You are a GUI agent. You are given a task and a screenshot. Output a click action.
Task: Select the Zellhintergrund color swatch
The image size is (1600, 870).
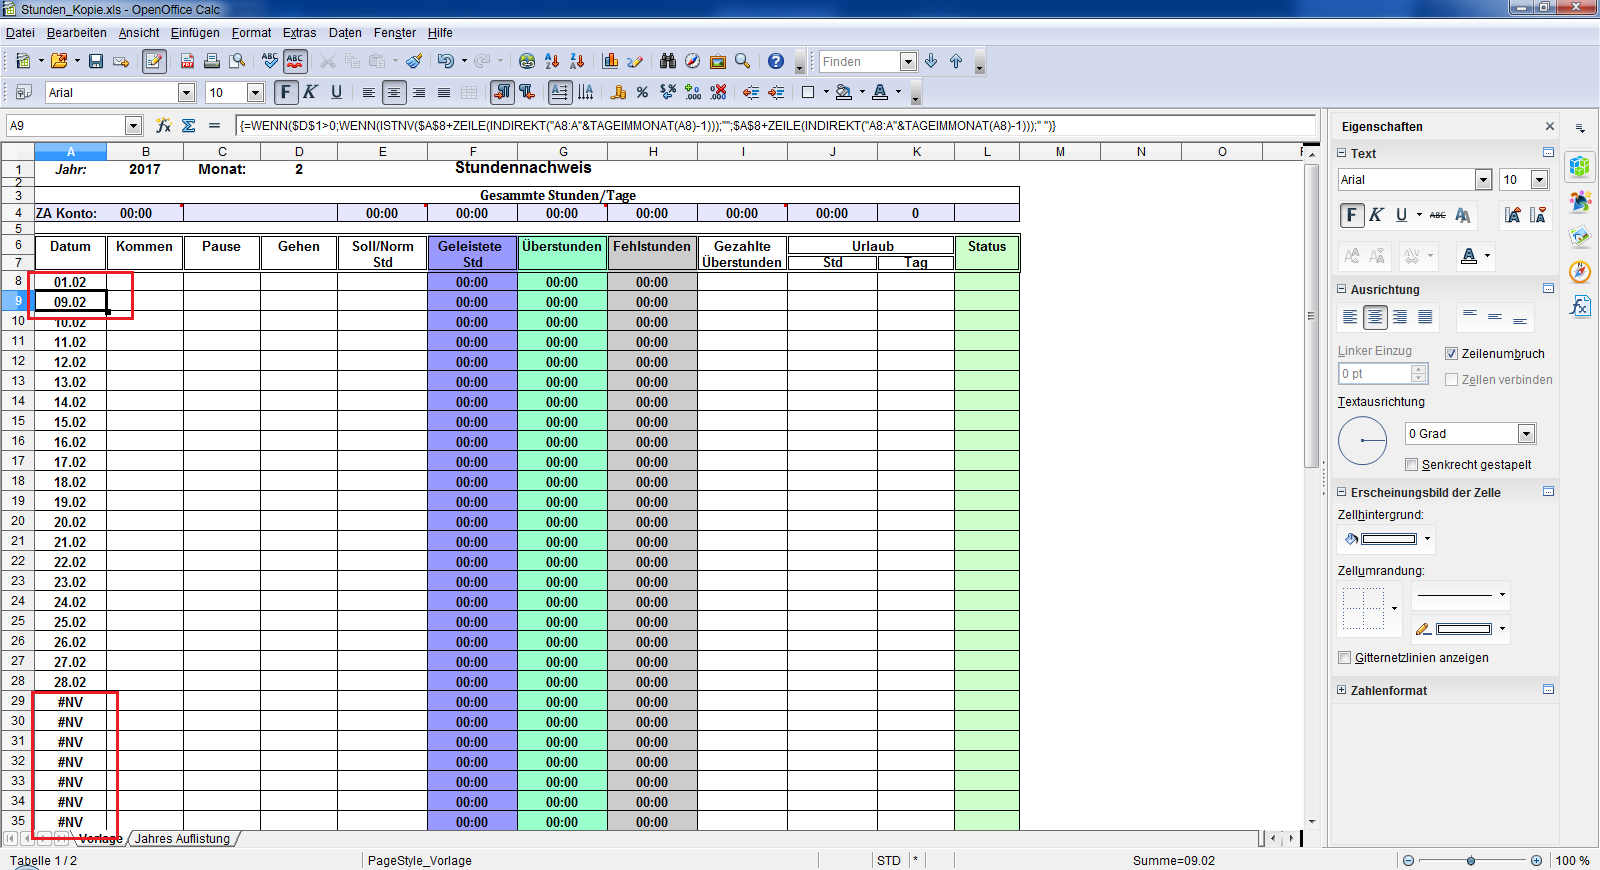pos(1388,539)
